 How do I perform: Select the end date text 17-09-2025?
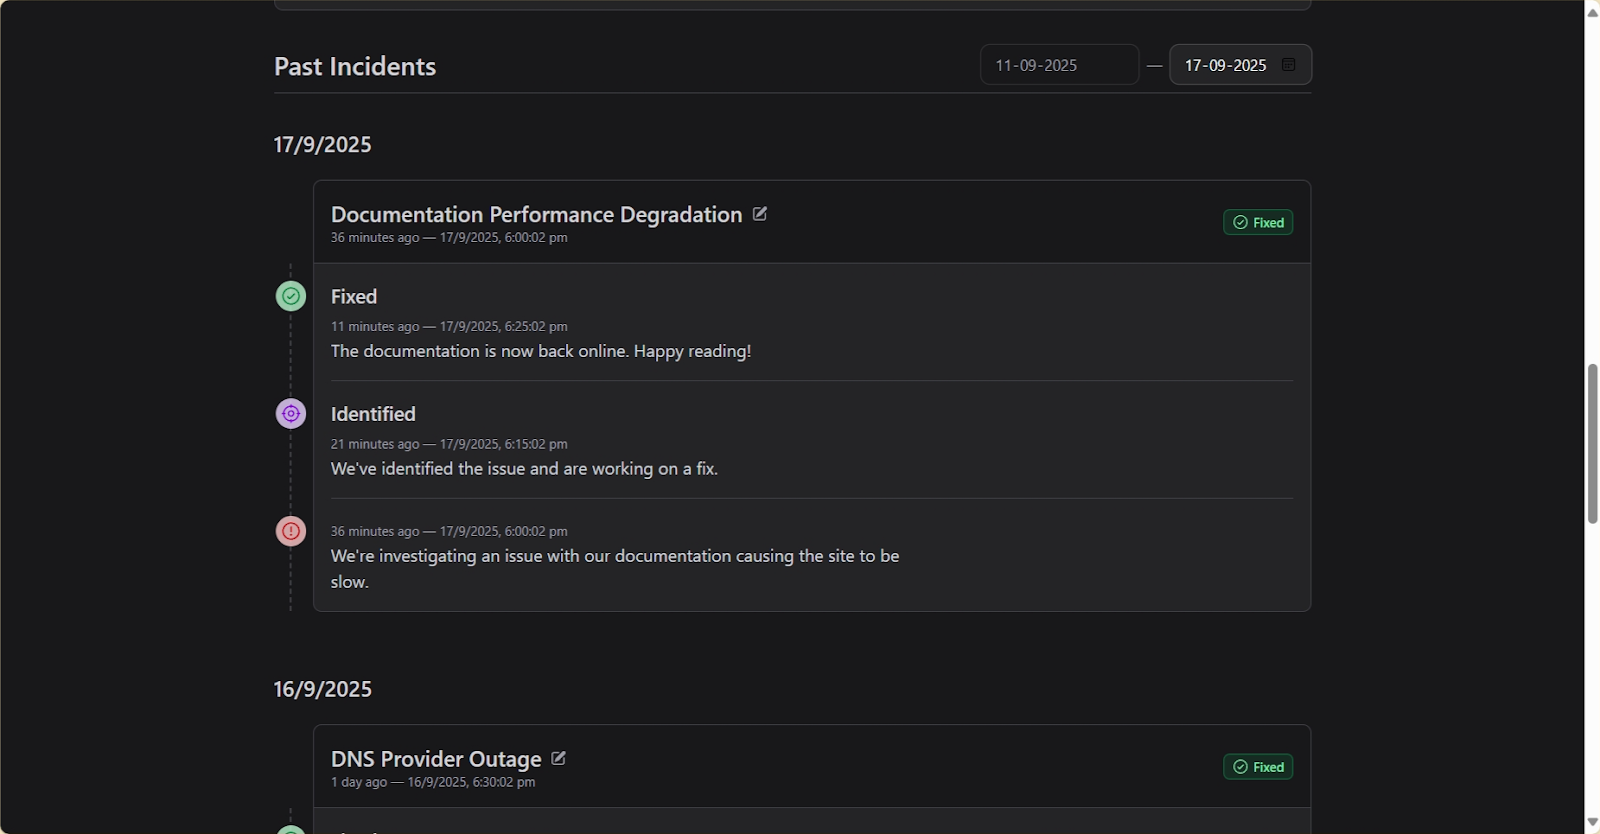pos(1225,65)
